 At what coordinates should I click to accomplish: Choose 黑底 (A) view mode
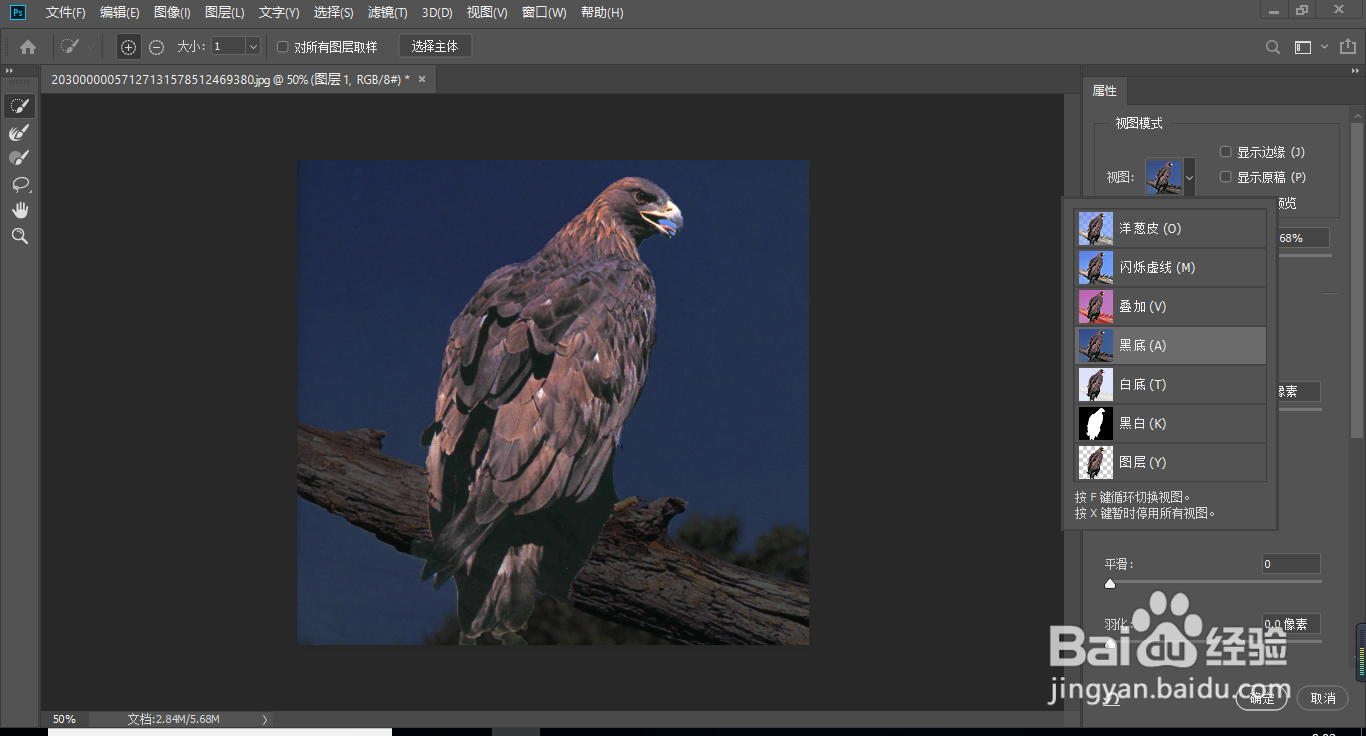click(1170, 346)
